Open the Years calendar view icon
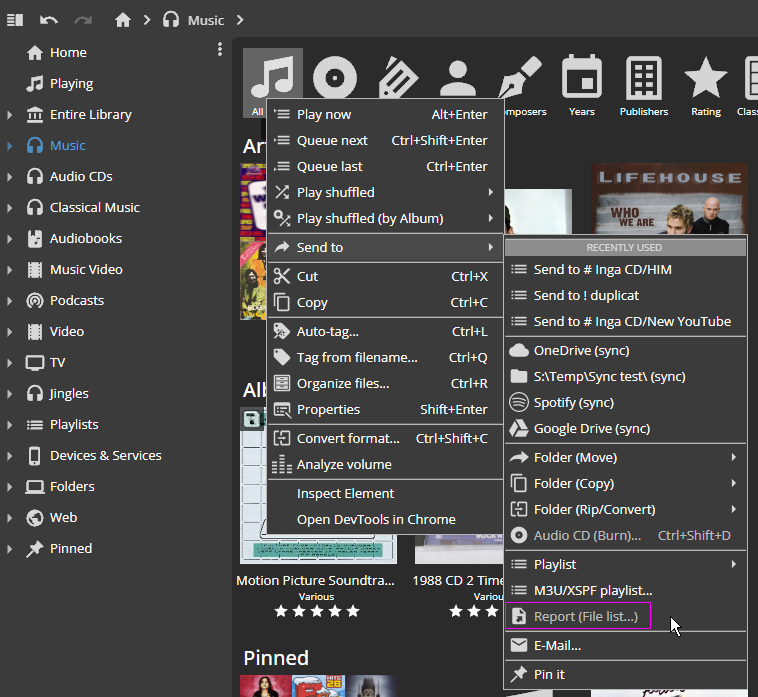The height and width of the screenshot is (697, 758). [x=581, y=78]
